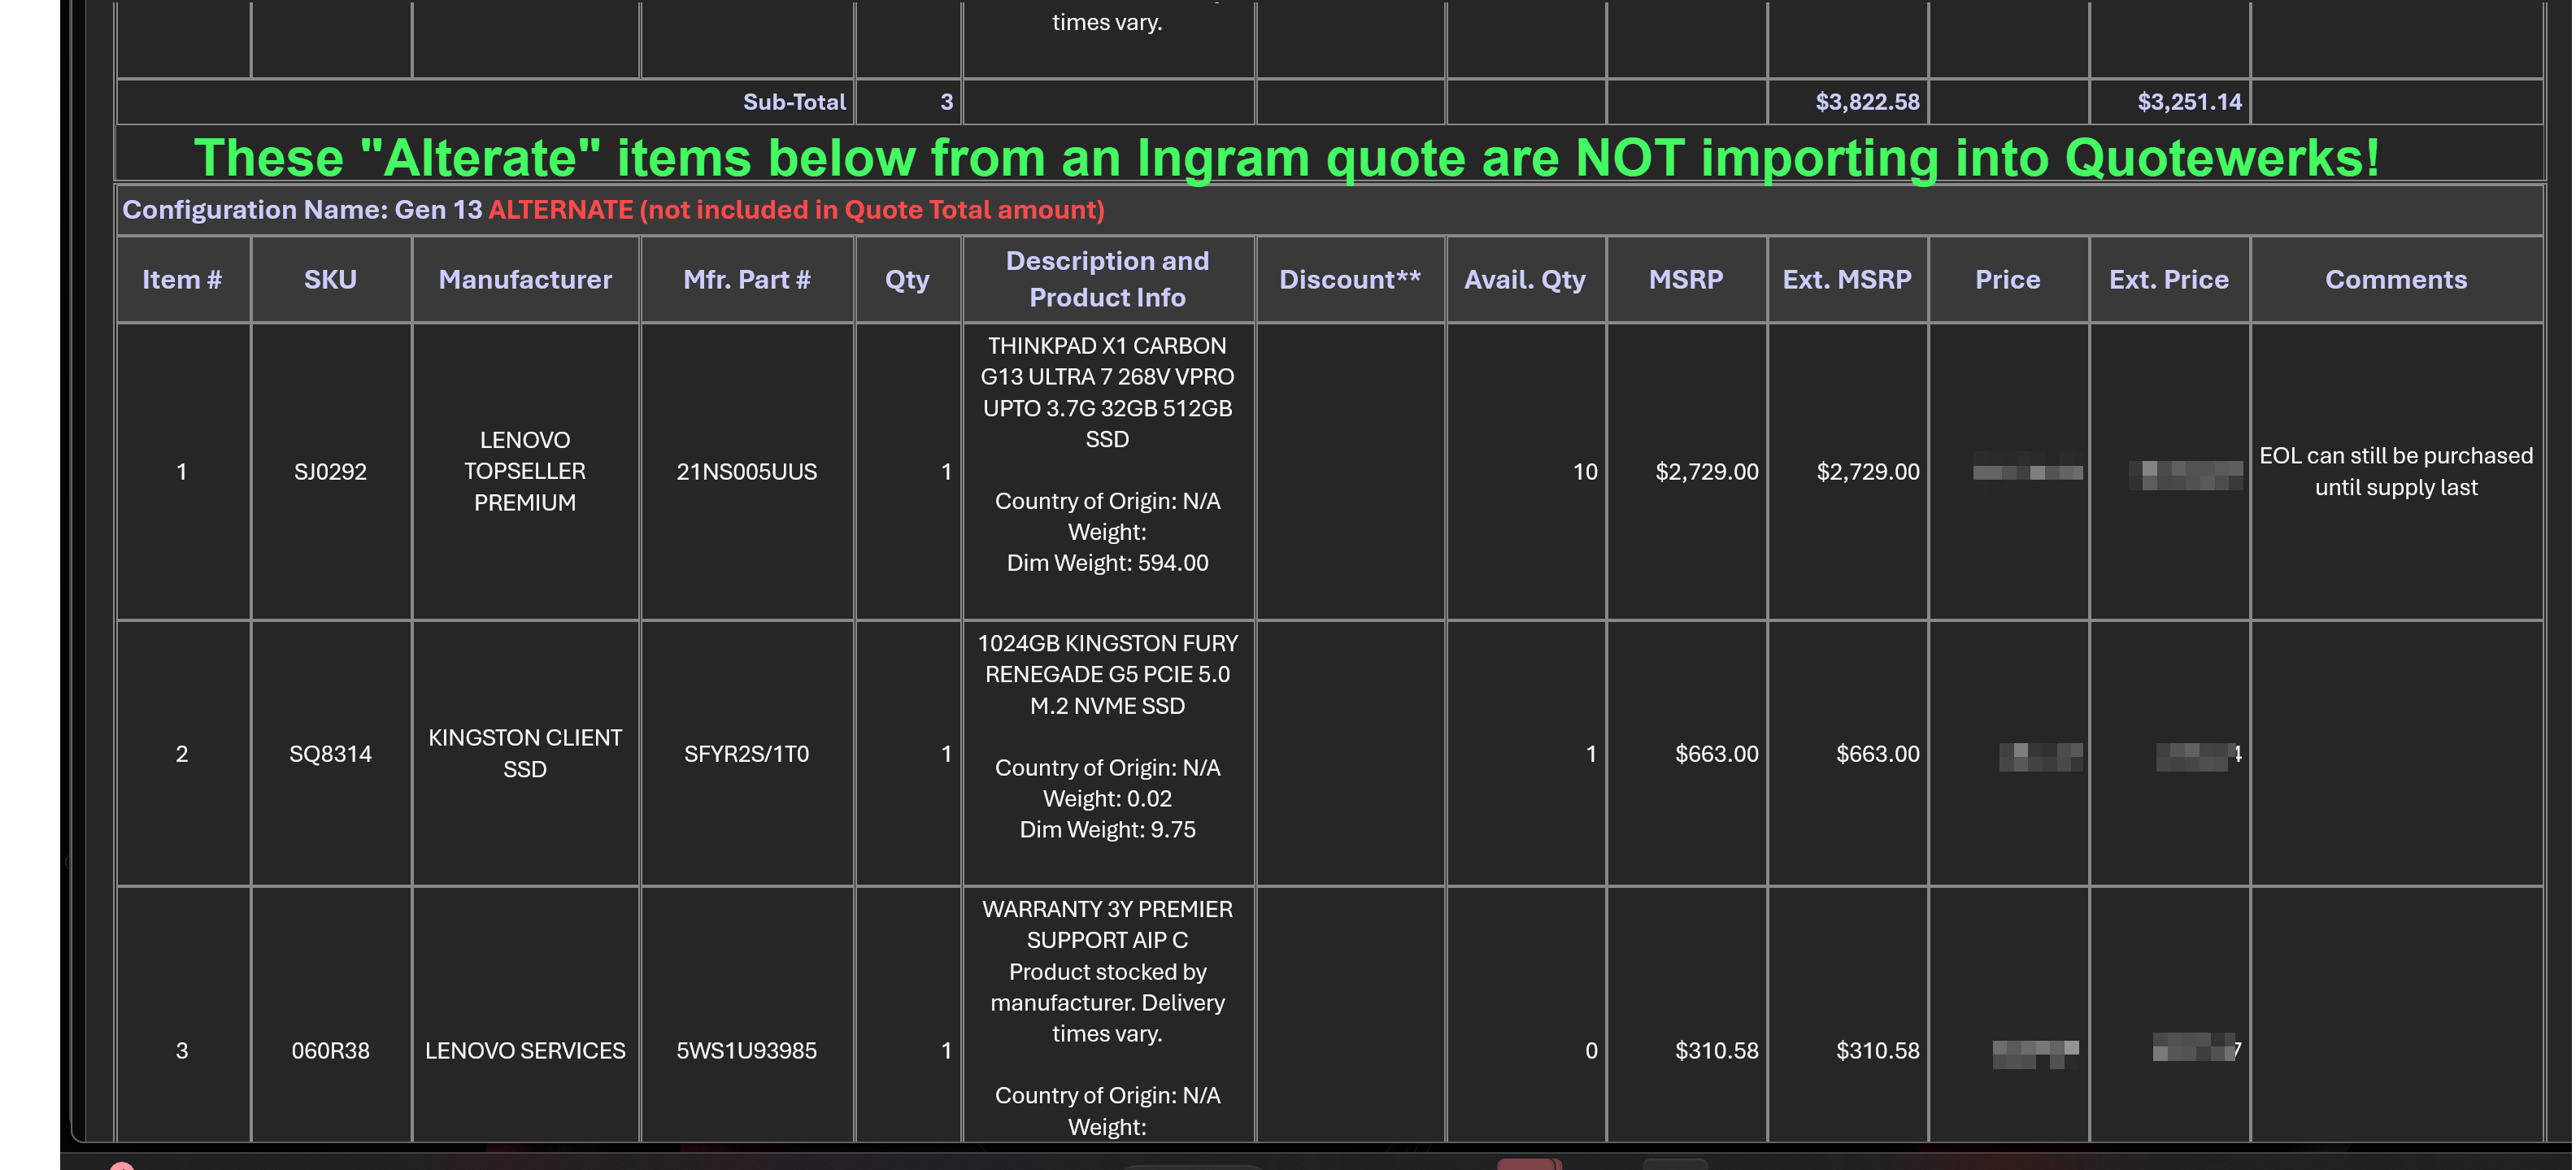Screen dimensions: 2576x1170
Task: Click part number "SFYR2S/1T0"
Action: click(746, 753)
